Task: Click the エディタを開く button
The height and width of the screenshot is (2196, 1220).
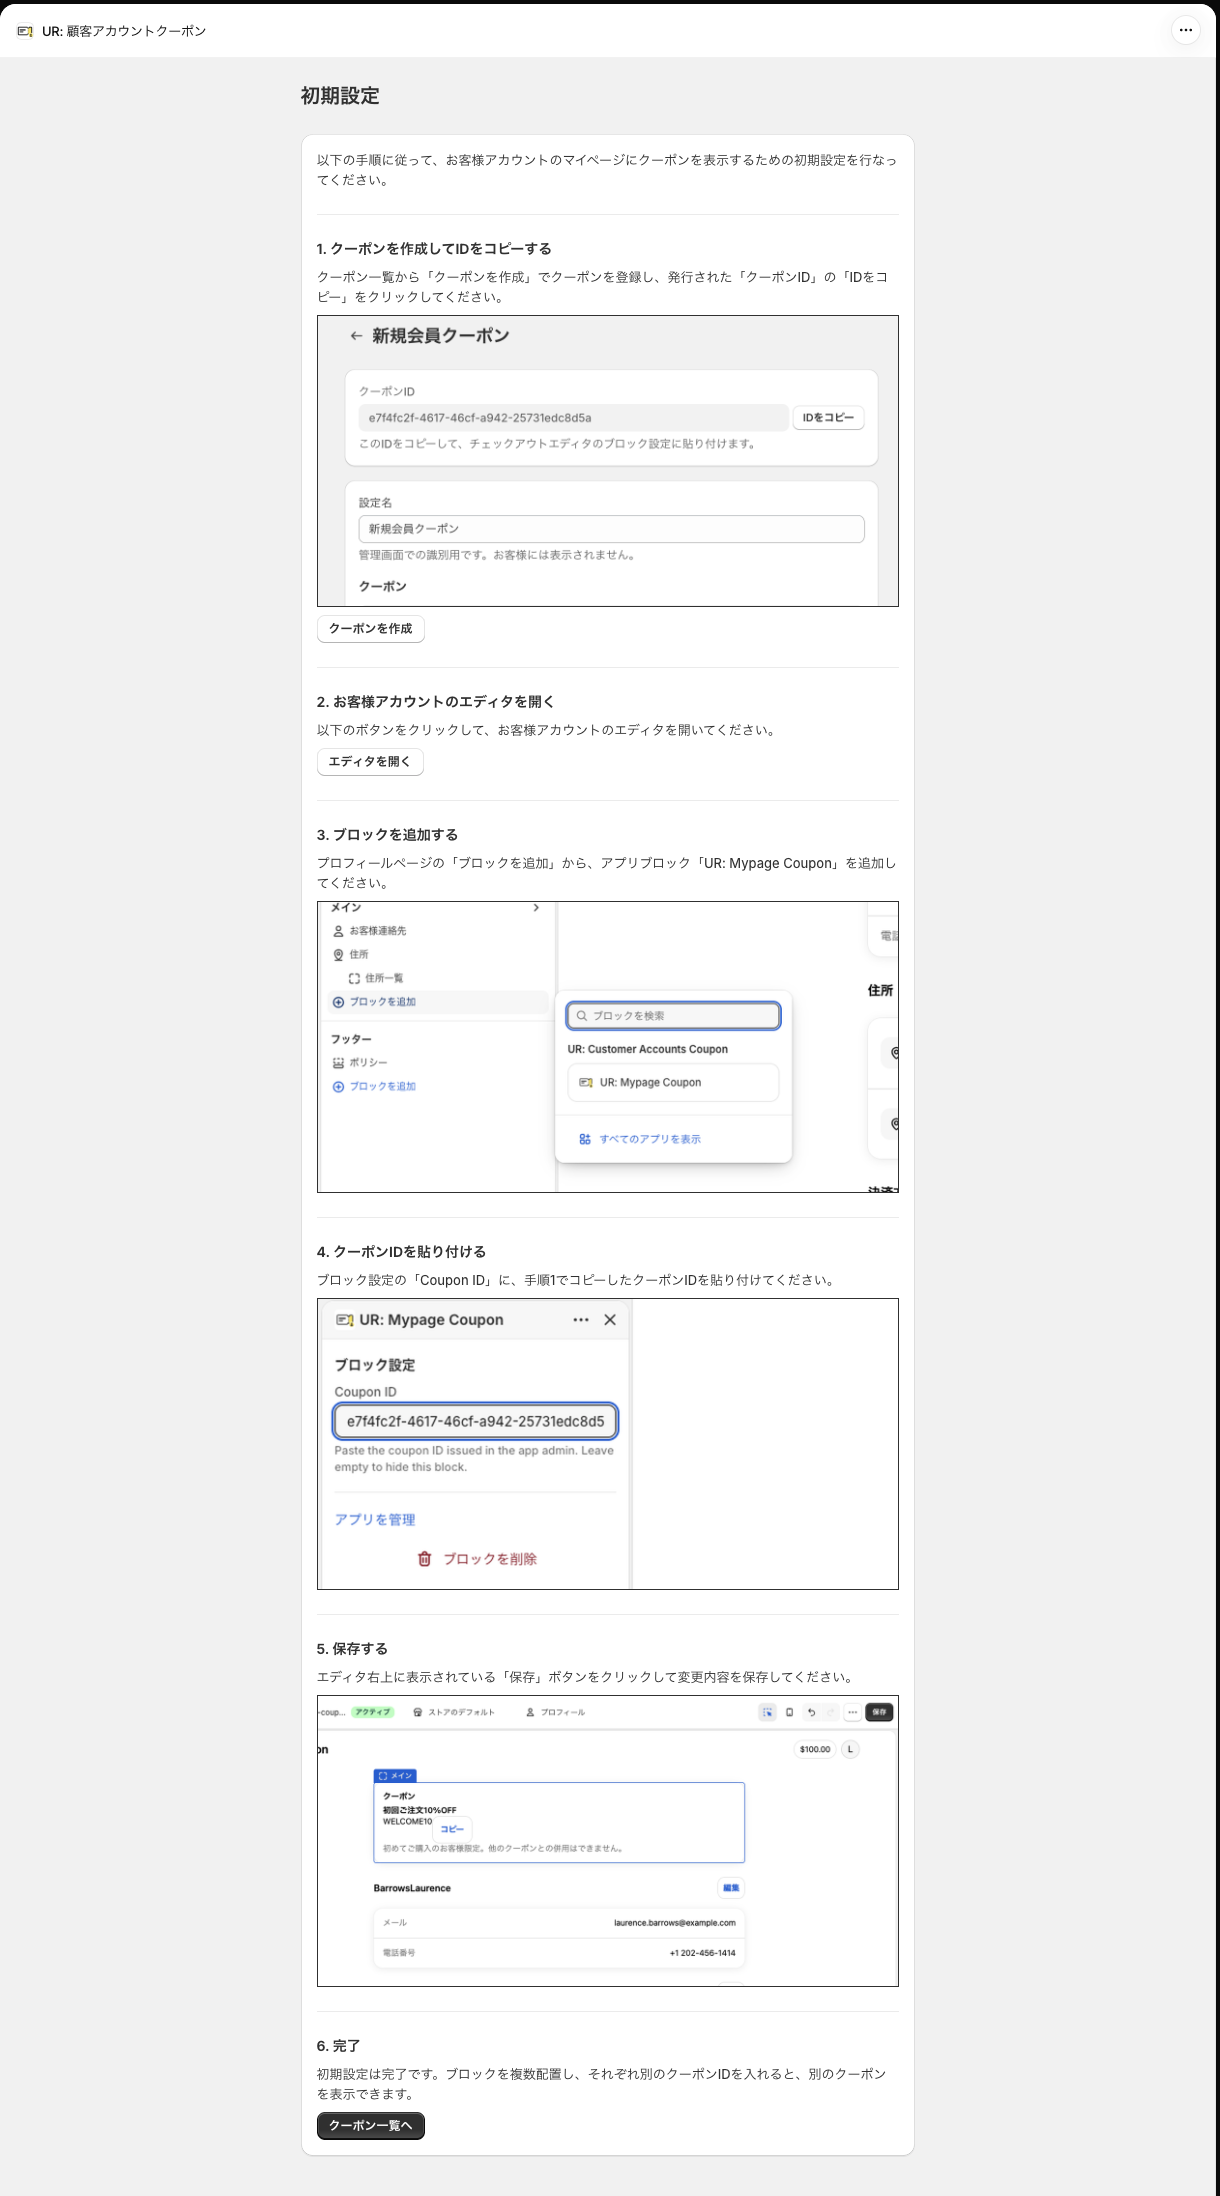Action: pos(370,762)
